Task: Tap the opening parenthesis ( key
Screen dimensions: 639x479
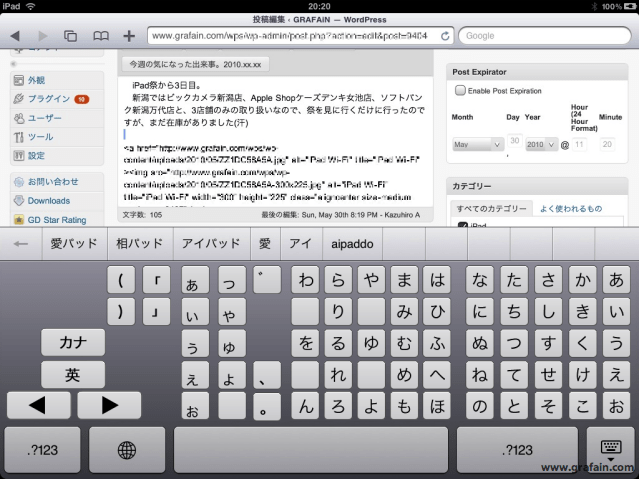Action: [121, 280]
